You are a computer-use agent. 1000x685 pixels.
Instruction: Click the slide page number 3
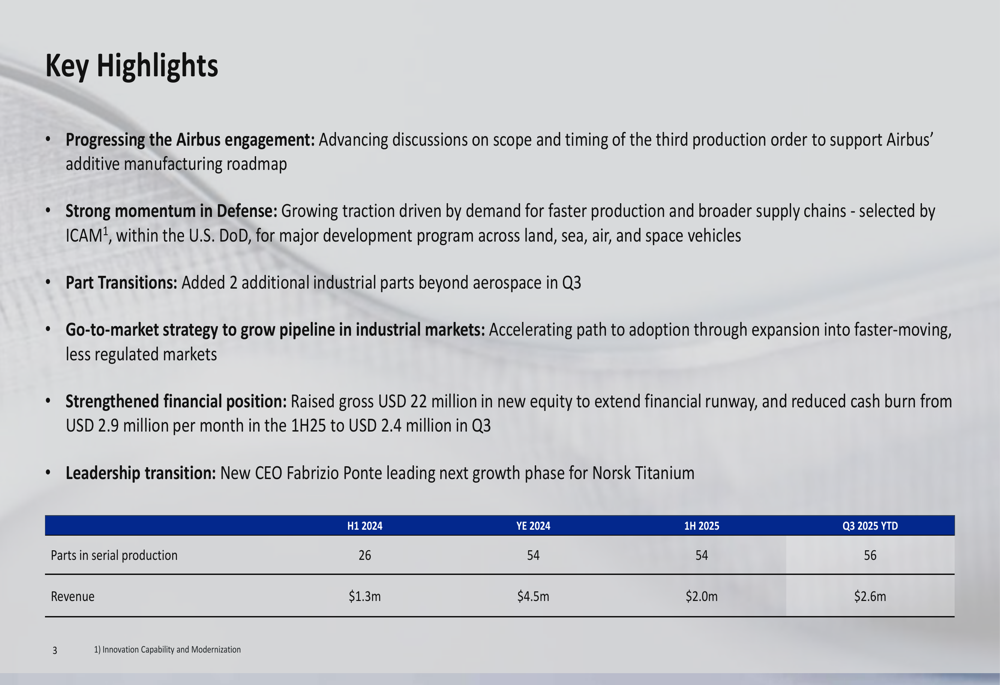point(55,651)
